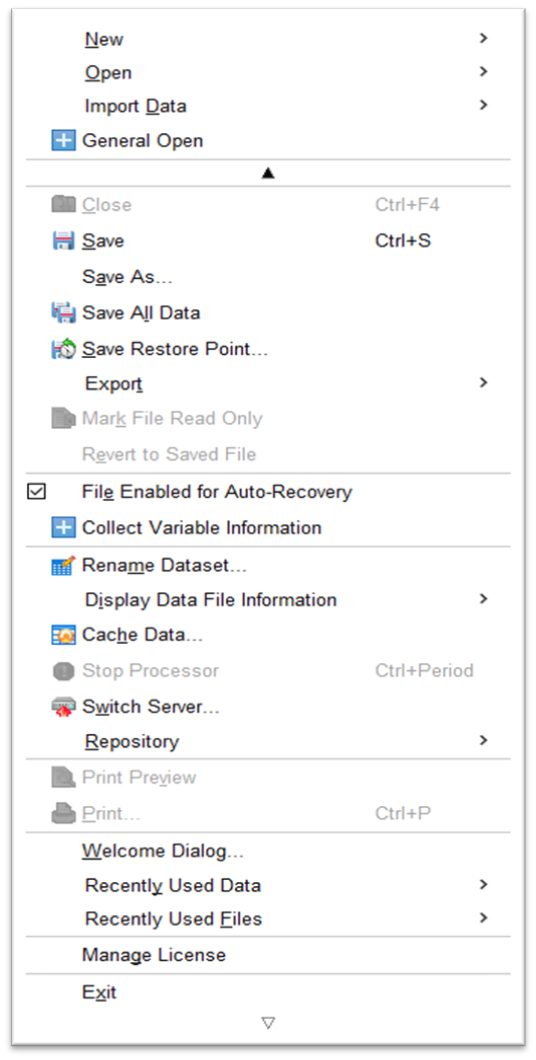This screenshot has height=1060, width=536.
Task: Click the downward scroll triangle at bottom
Action: point(268,1023)
